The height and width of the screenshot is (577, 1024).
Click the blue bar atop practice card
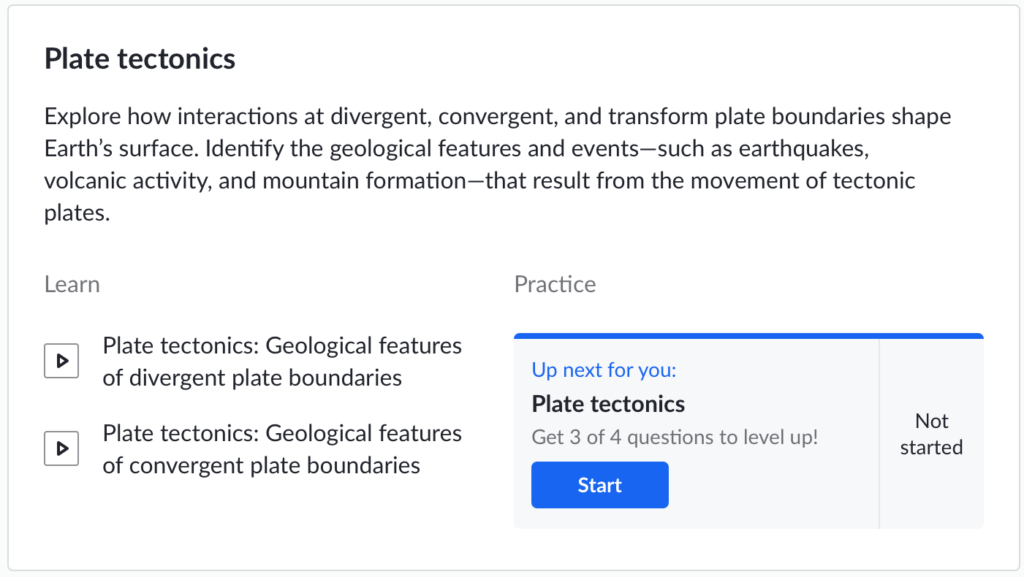[x=748, y=336]
